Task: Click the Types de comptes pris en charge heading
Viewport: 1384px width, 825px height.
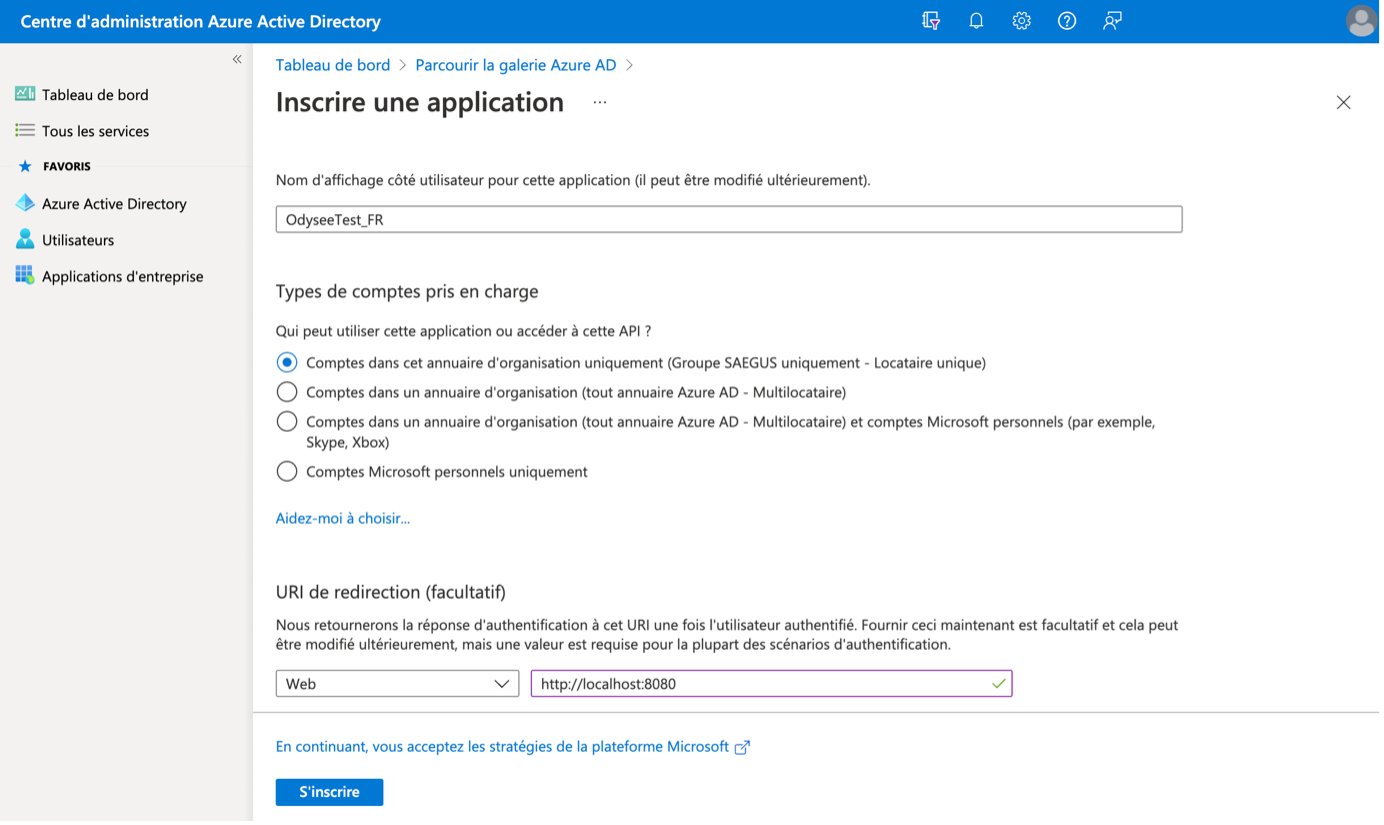Action: (409, 292)
